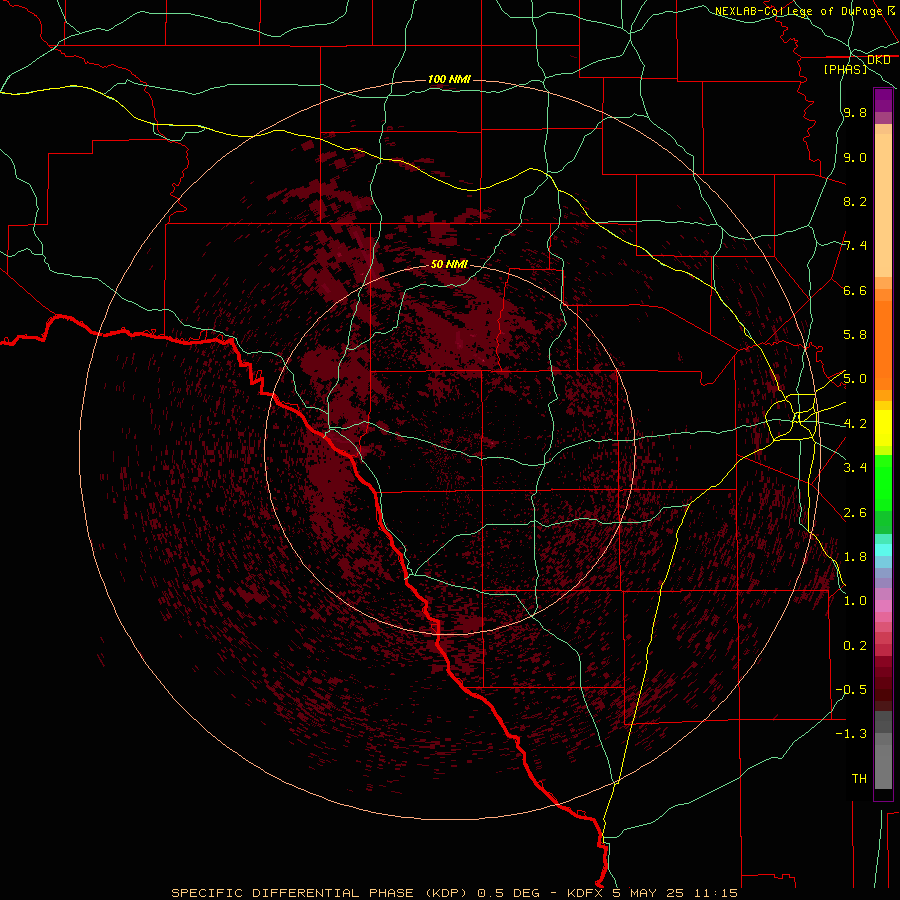This screenshot has width=900, height=900.
Task: Click the yellow band of the color bar
Action: point(883,428)
